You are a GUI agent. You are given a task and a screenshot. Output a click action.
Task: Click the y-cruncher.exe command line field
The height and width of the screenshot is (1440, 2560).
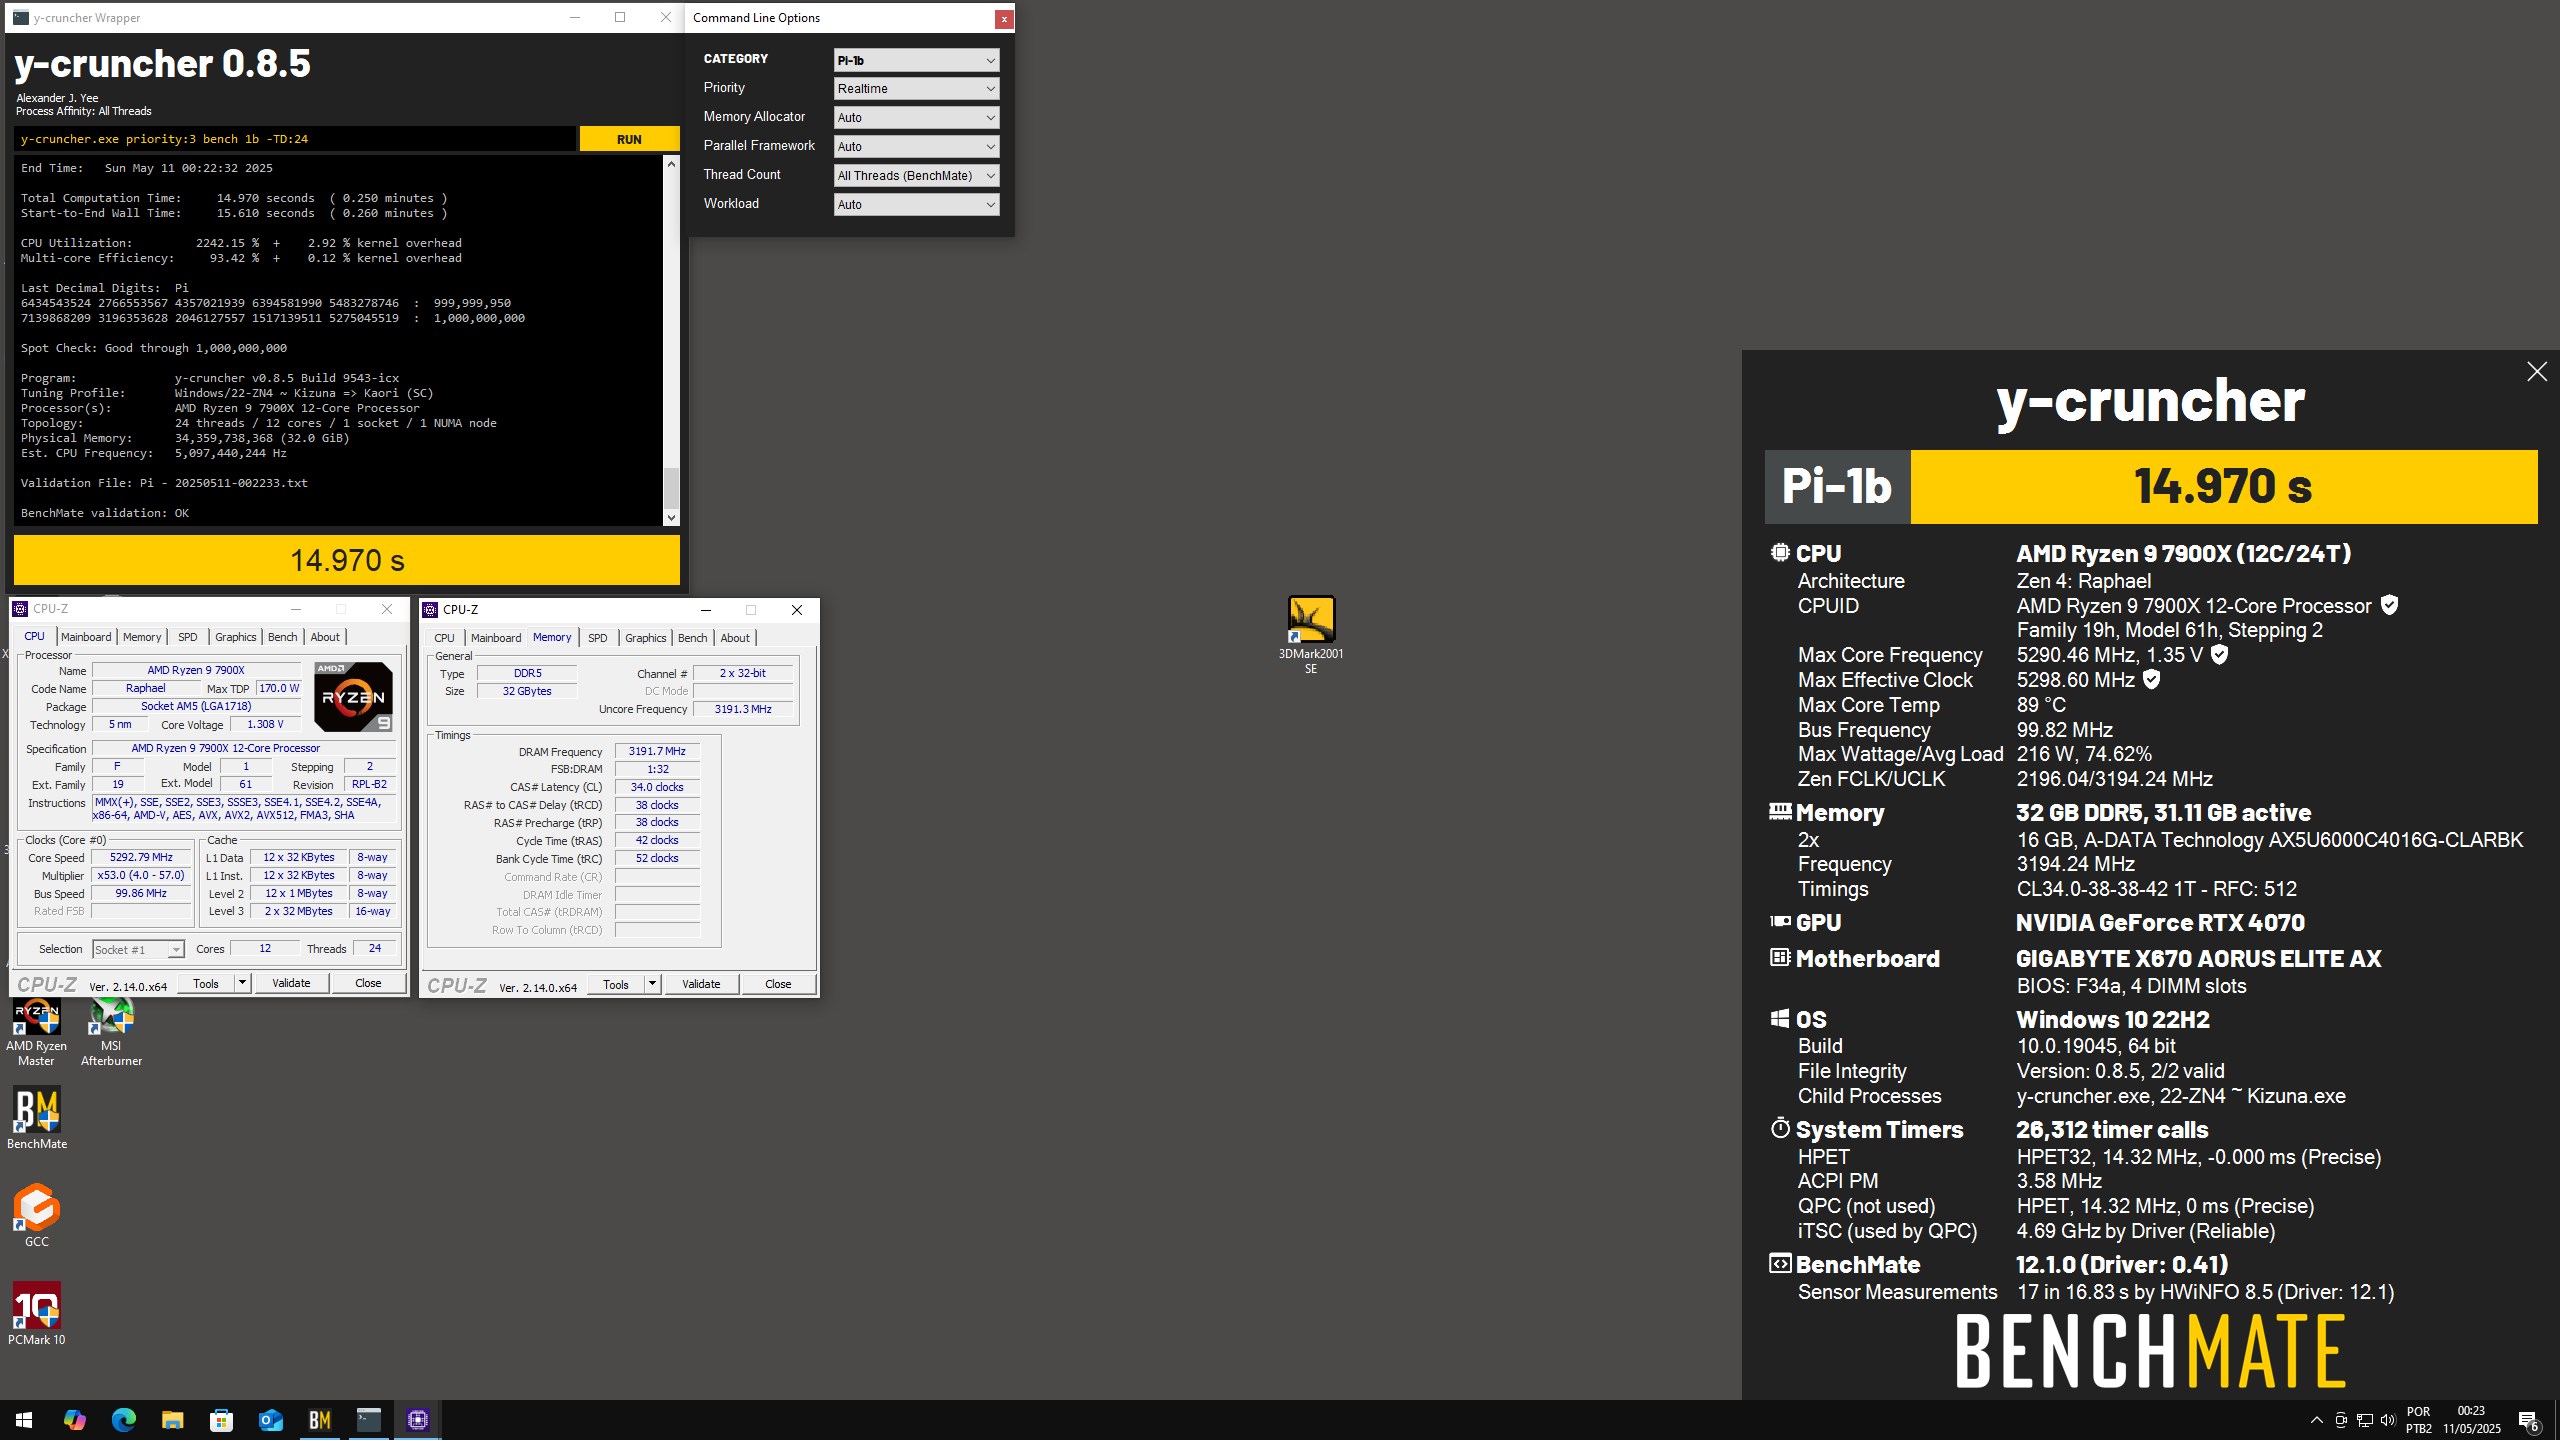tap(296, 139)
